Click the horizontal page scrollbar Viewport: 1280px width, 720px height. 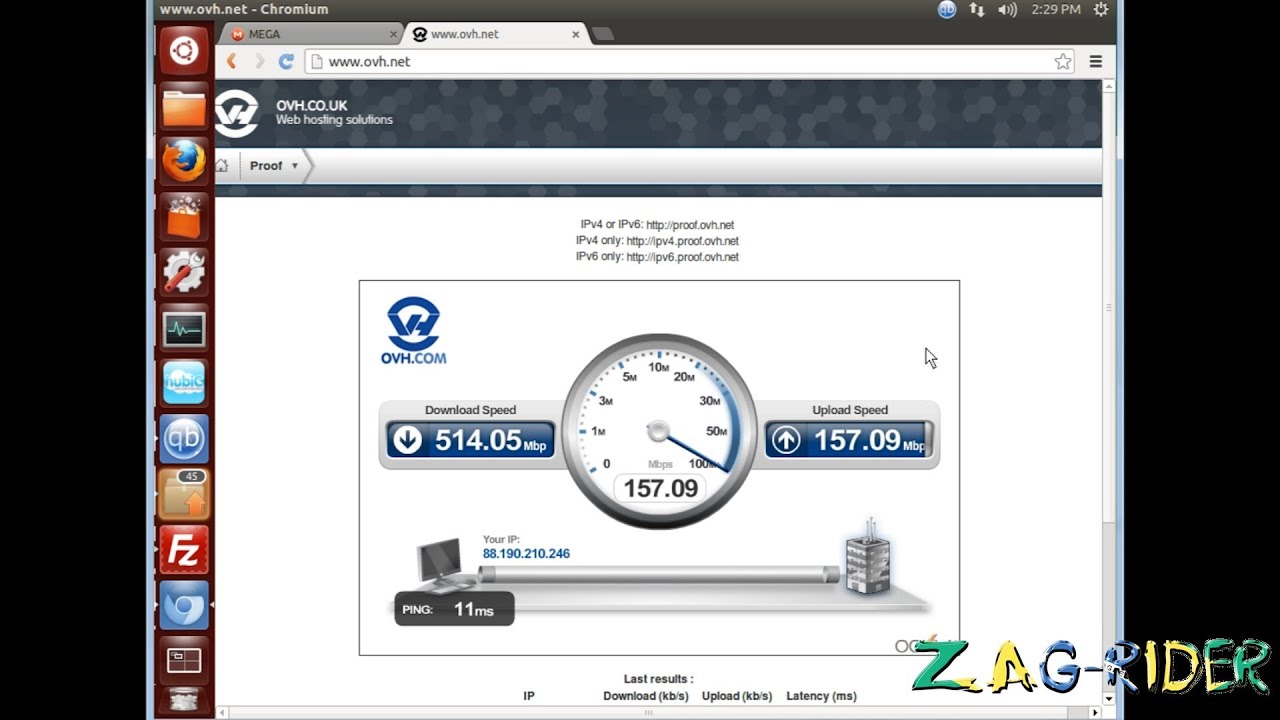(x=648, y=712)
